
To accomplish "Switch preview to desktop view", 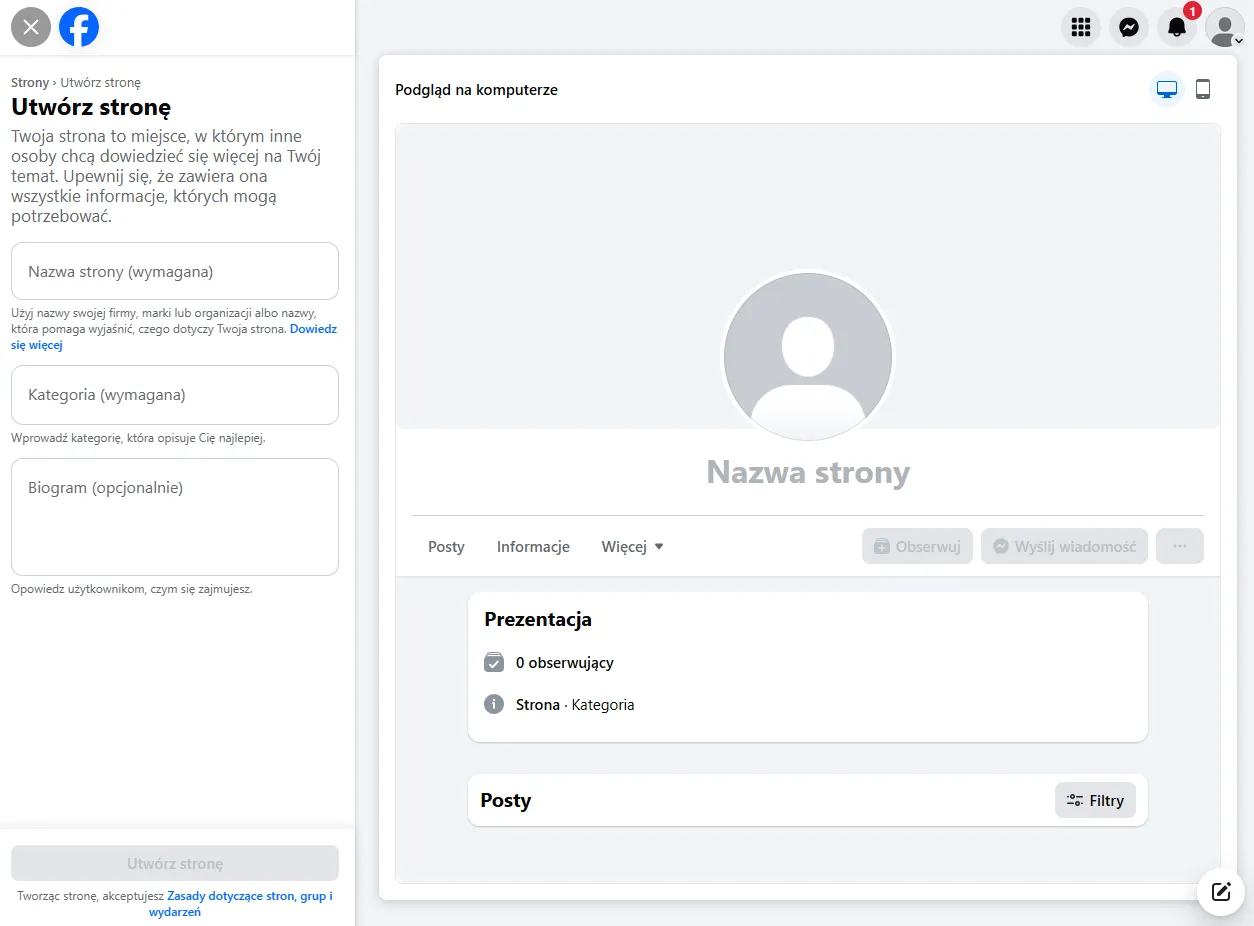I will [x=1166, y=89].
